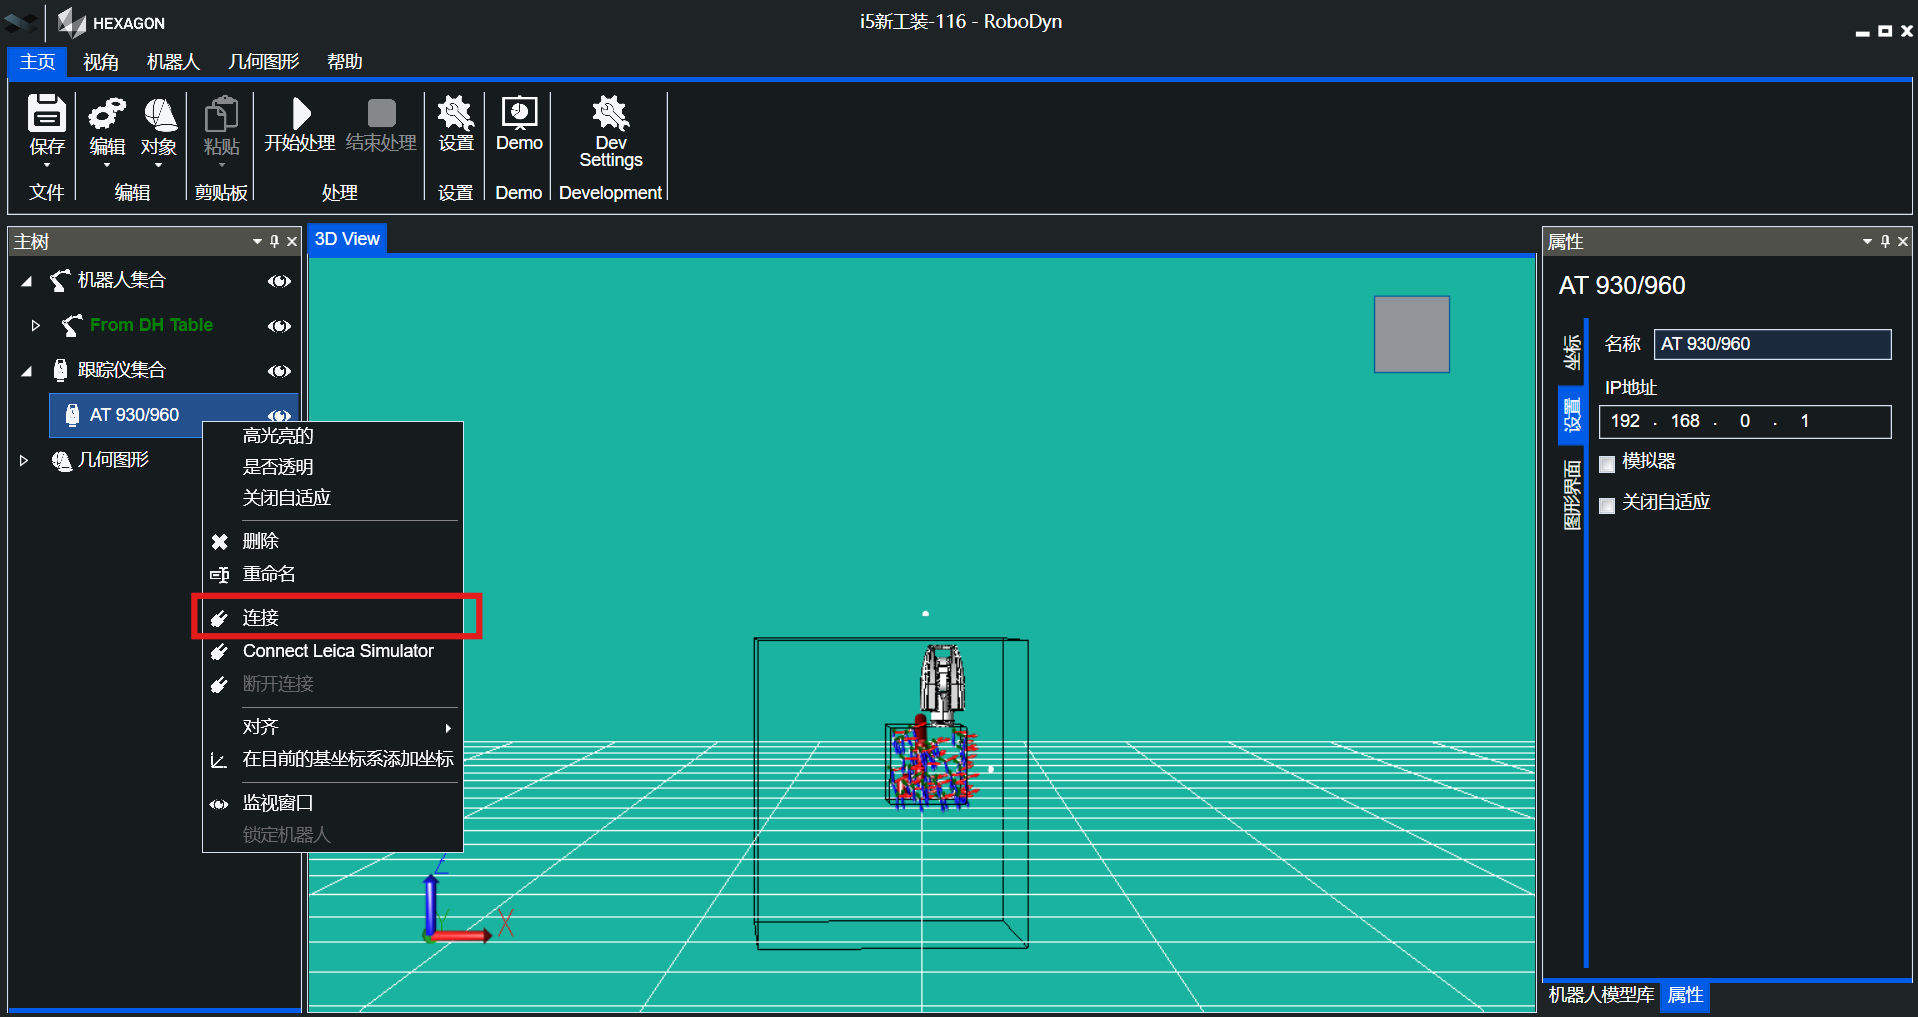
Task: Hide From DH Table using eye icon
Action: (279, 326)
